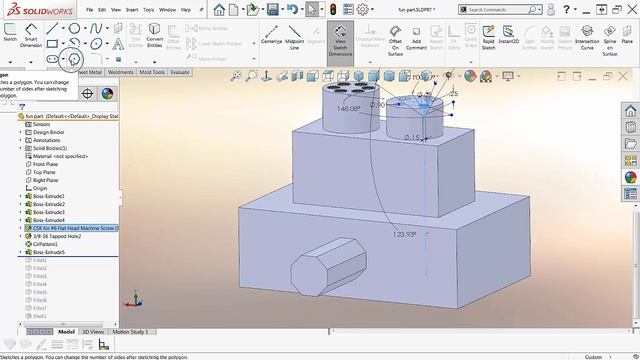Screen dimensions: 640x360
Task: Click the Undo toolbar icon
Action: 292,9
